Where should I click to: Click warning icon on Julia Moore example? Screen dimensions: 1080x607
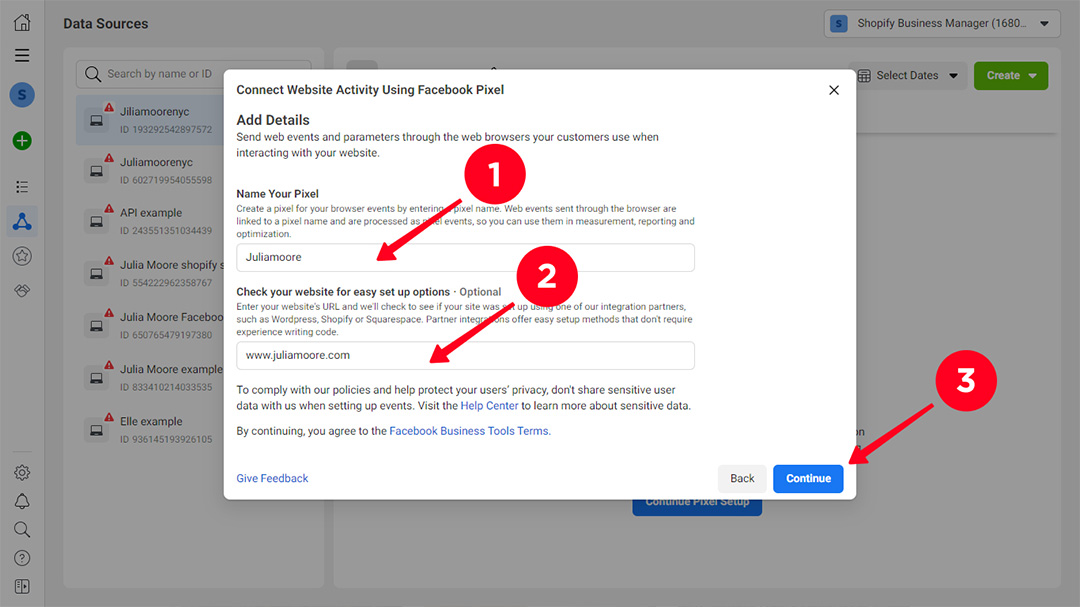(x=109, y=365)
